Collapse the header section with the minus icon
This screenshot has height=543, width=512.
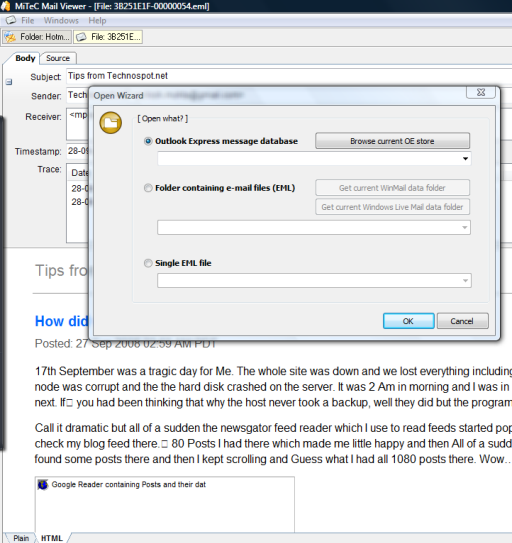click(x=9, y=82)
